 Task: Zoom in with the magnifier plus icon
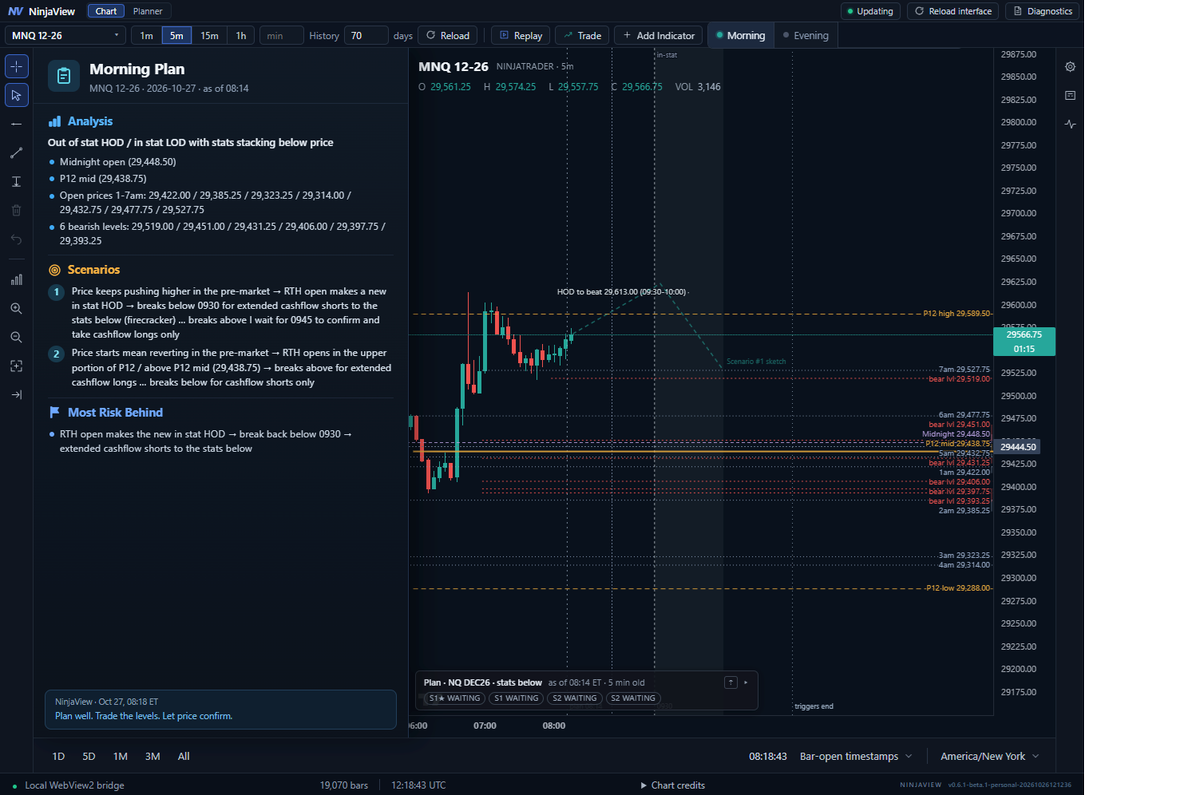pos(16,308)
